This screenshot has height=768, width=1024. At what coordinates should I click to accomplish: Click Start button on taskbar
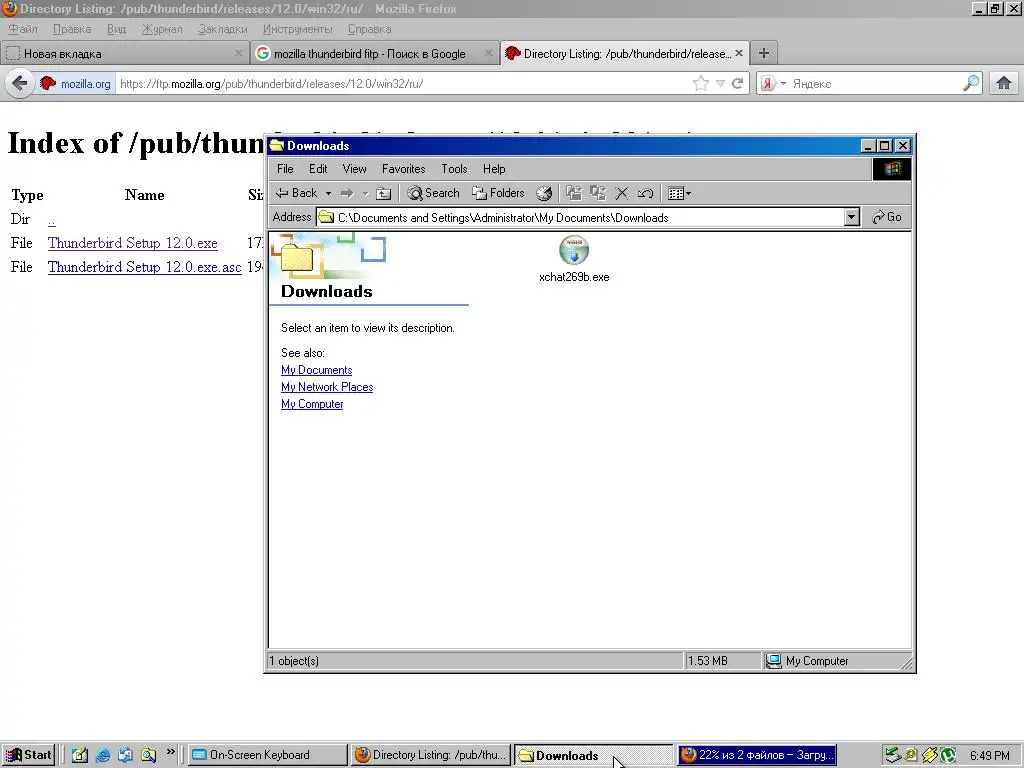click(x=28, y=755)
